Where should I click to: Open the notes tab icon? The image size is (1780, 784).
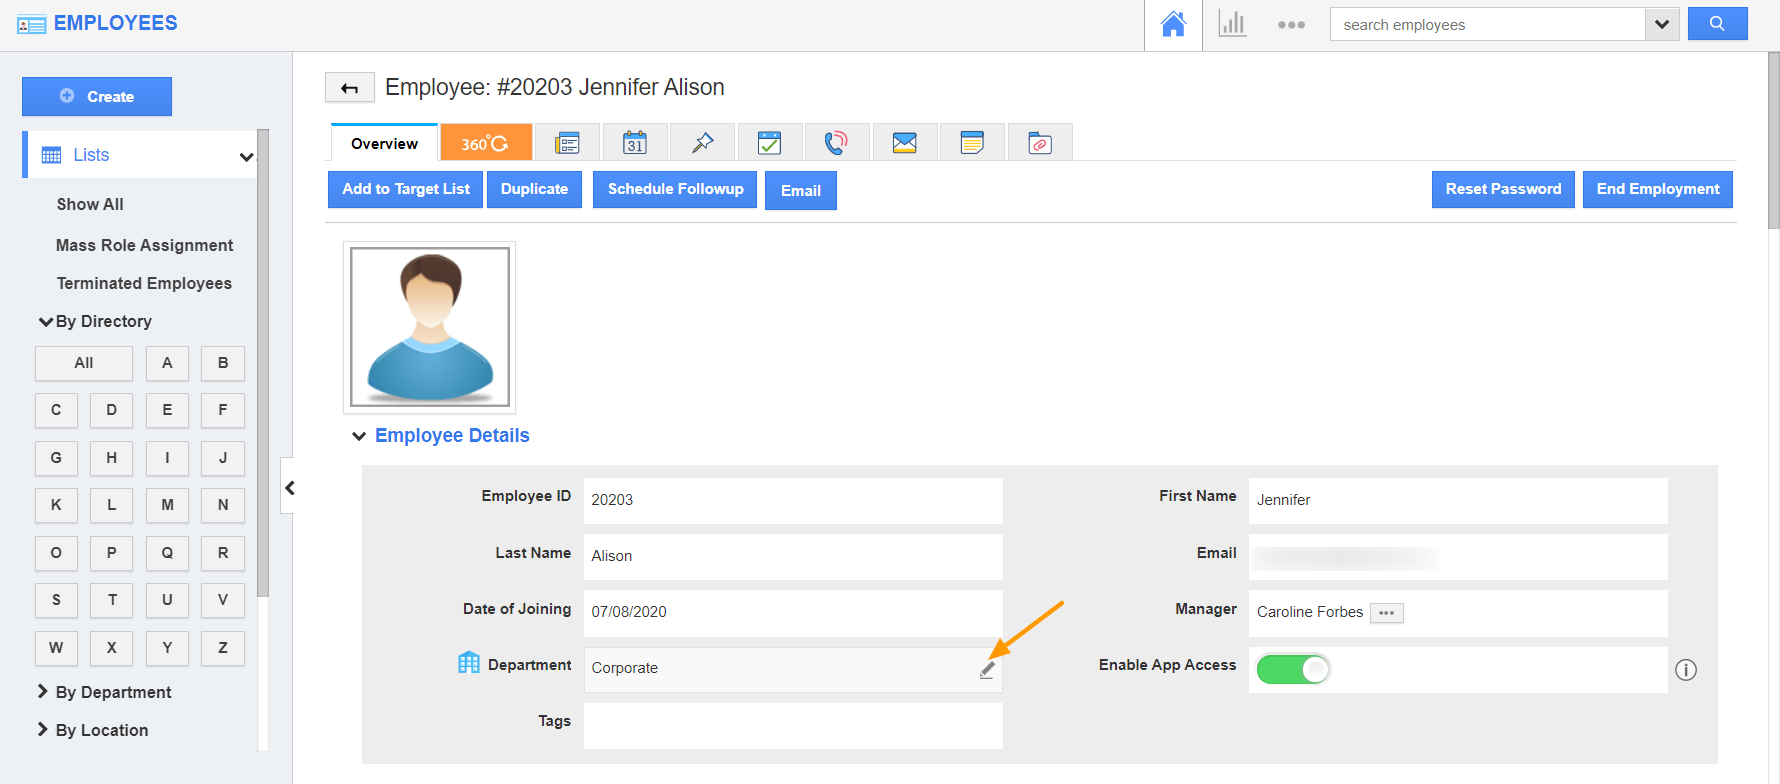point(972,143)
